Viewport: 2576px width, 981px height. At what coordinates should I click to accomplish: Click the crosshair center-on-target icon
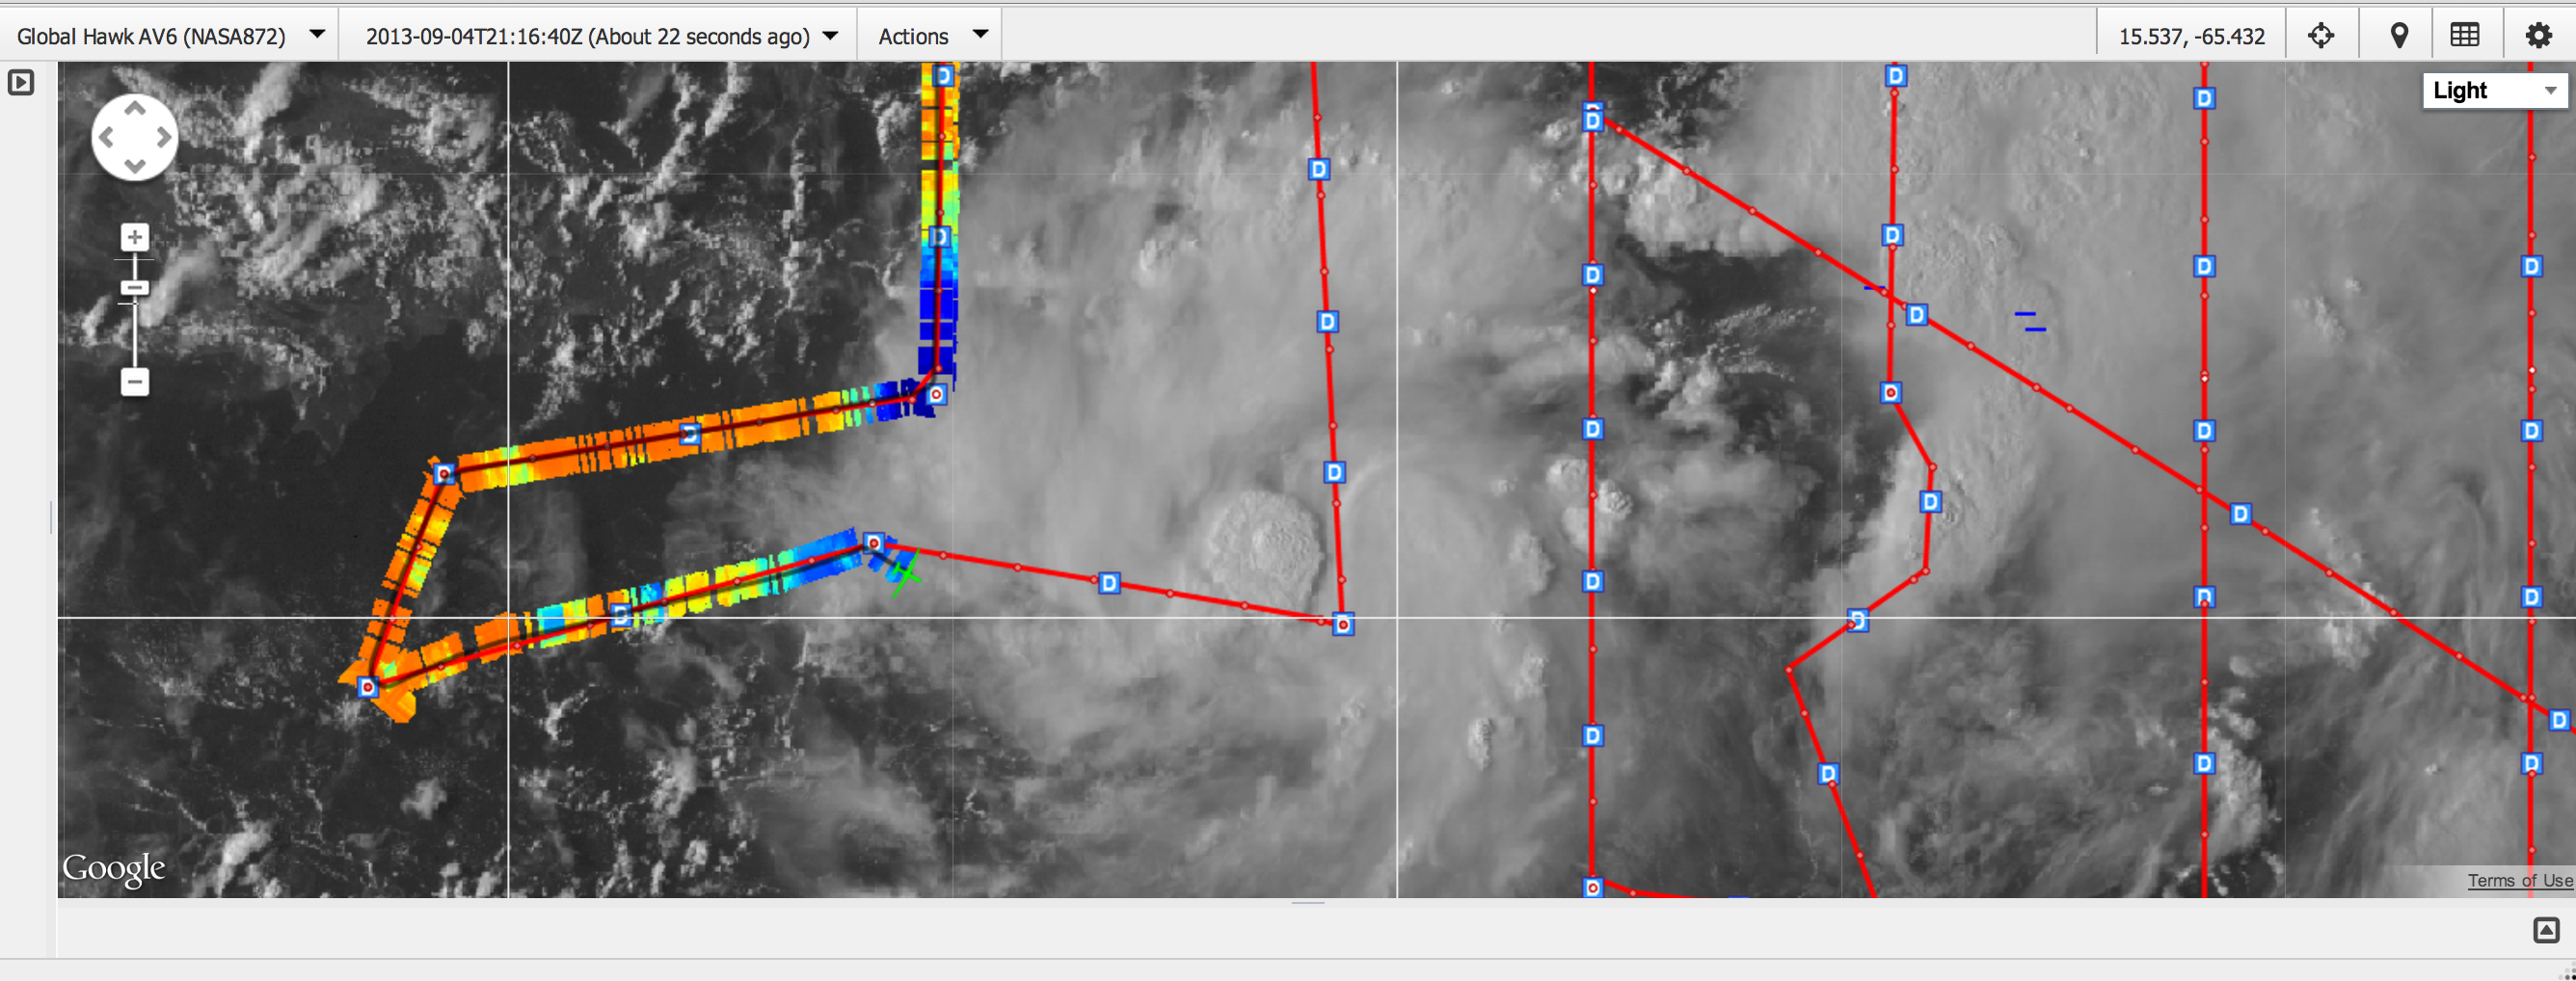(x=2321, y=36)
